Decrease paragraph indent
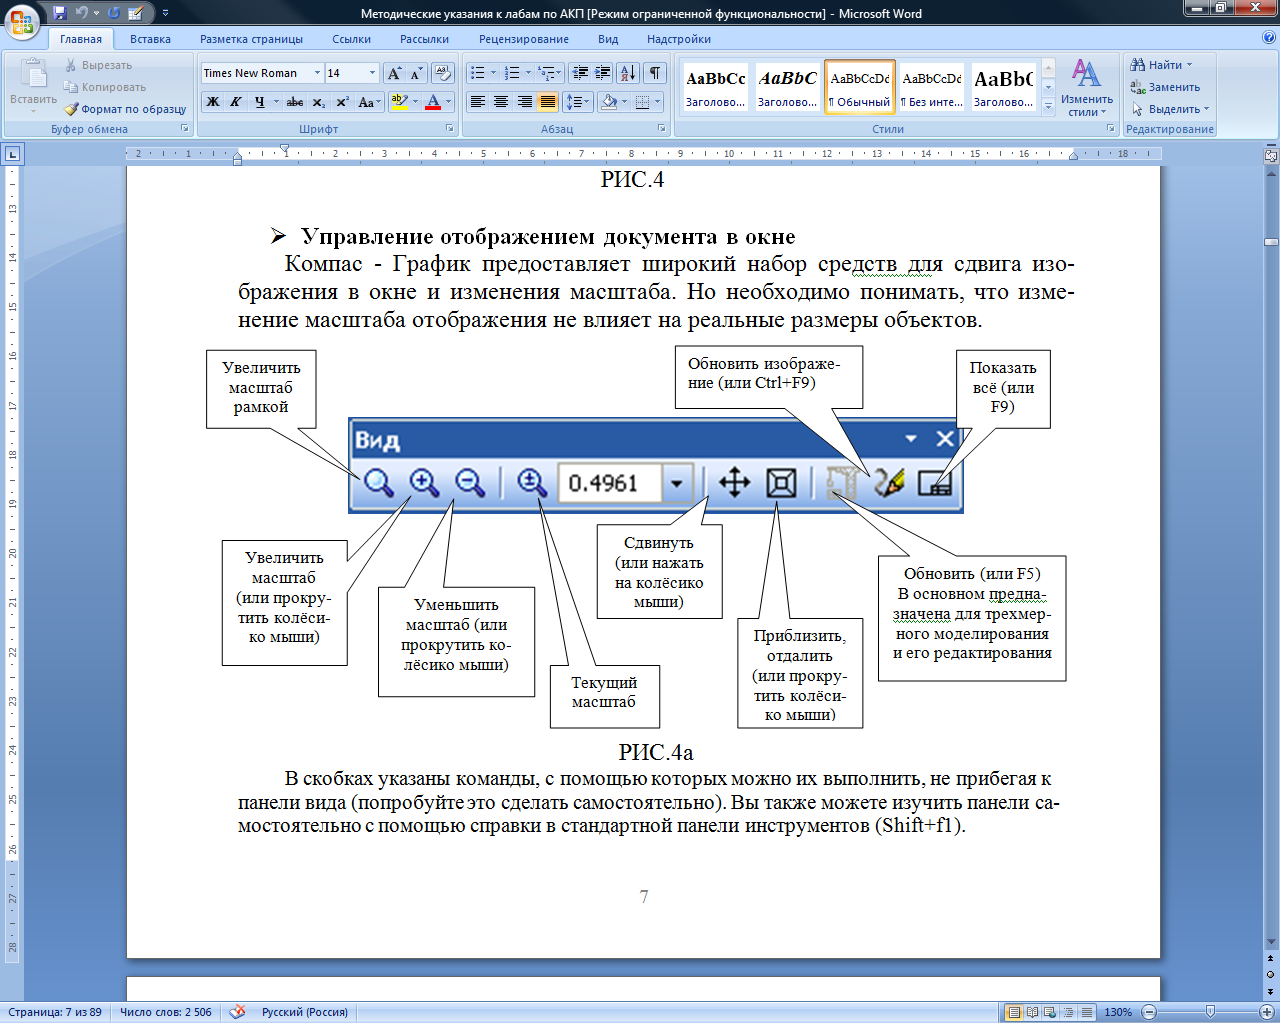 [580, 73]
